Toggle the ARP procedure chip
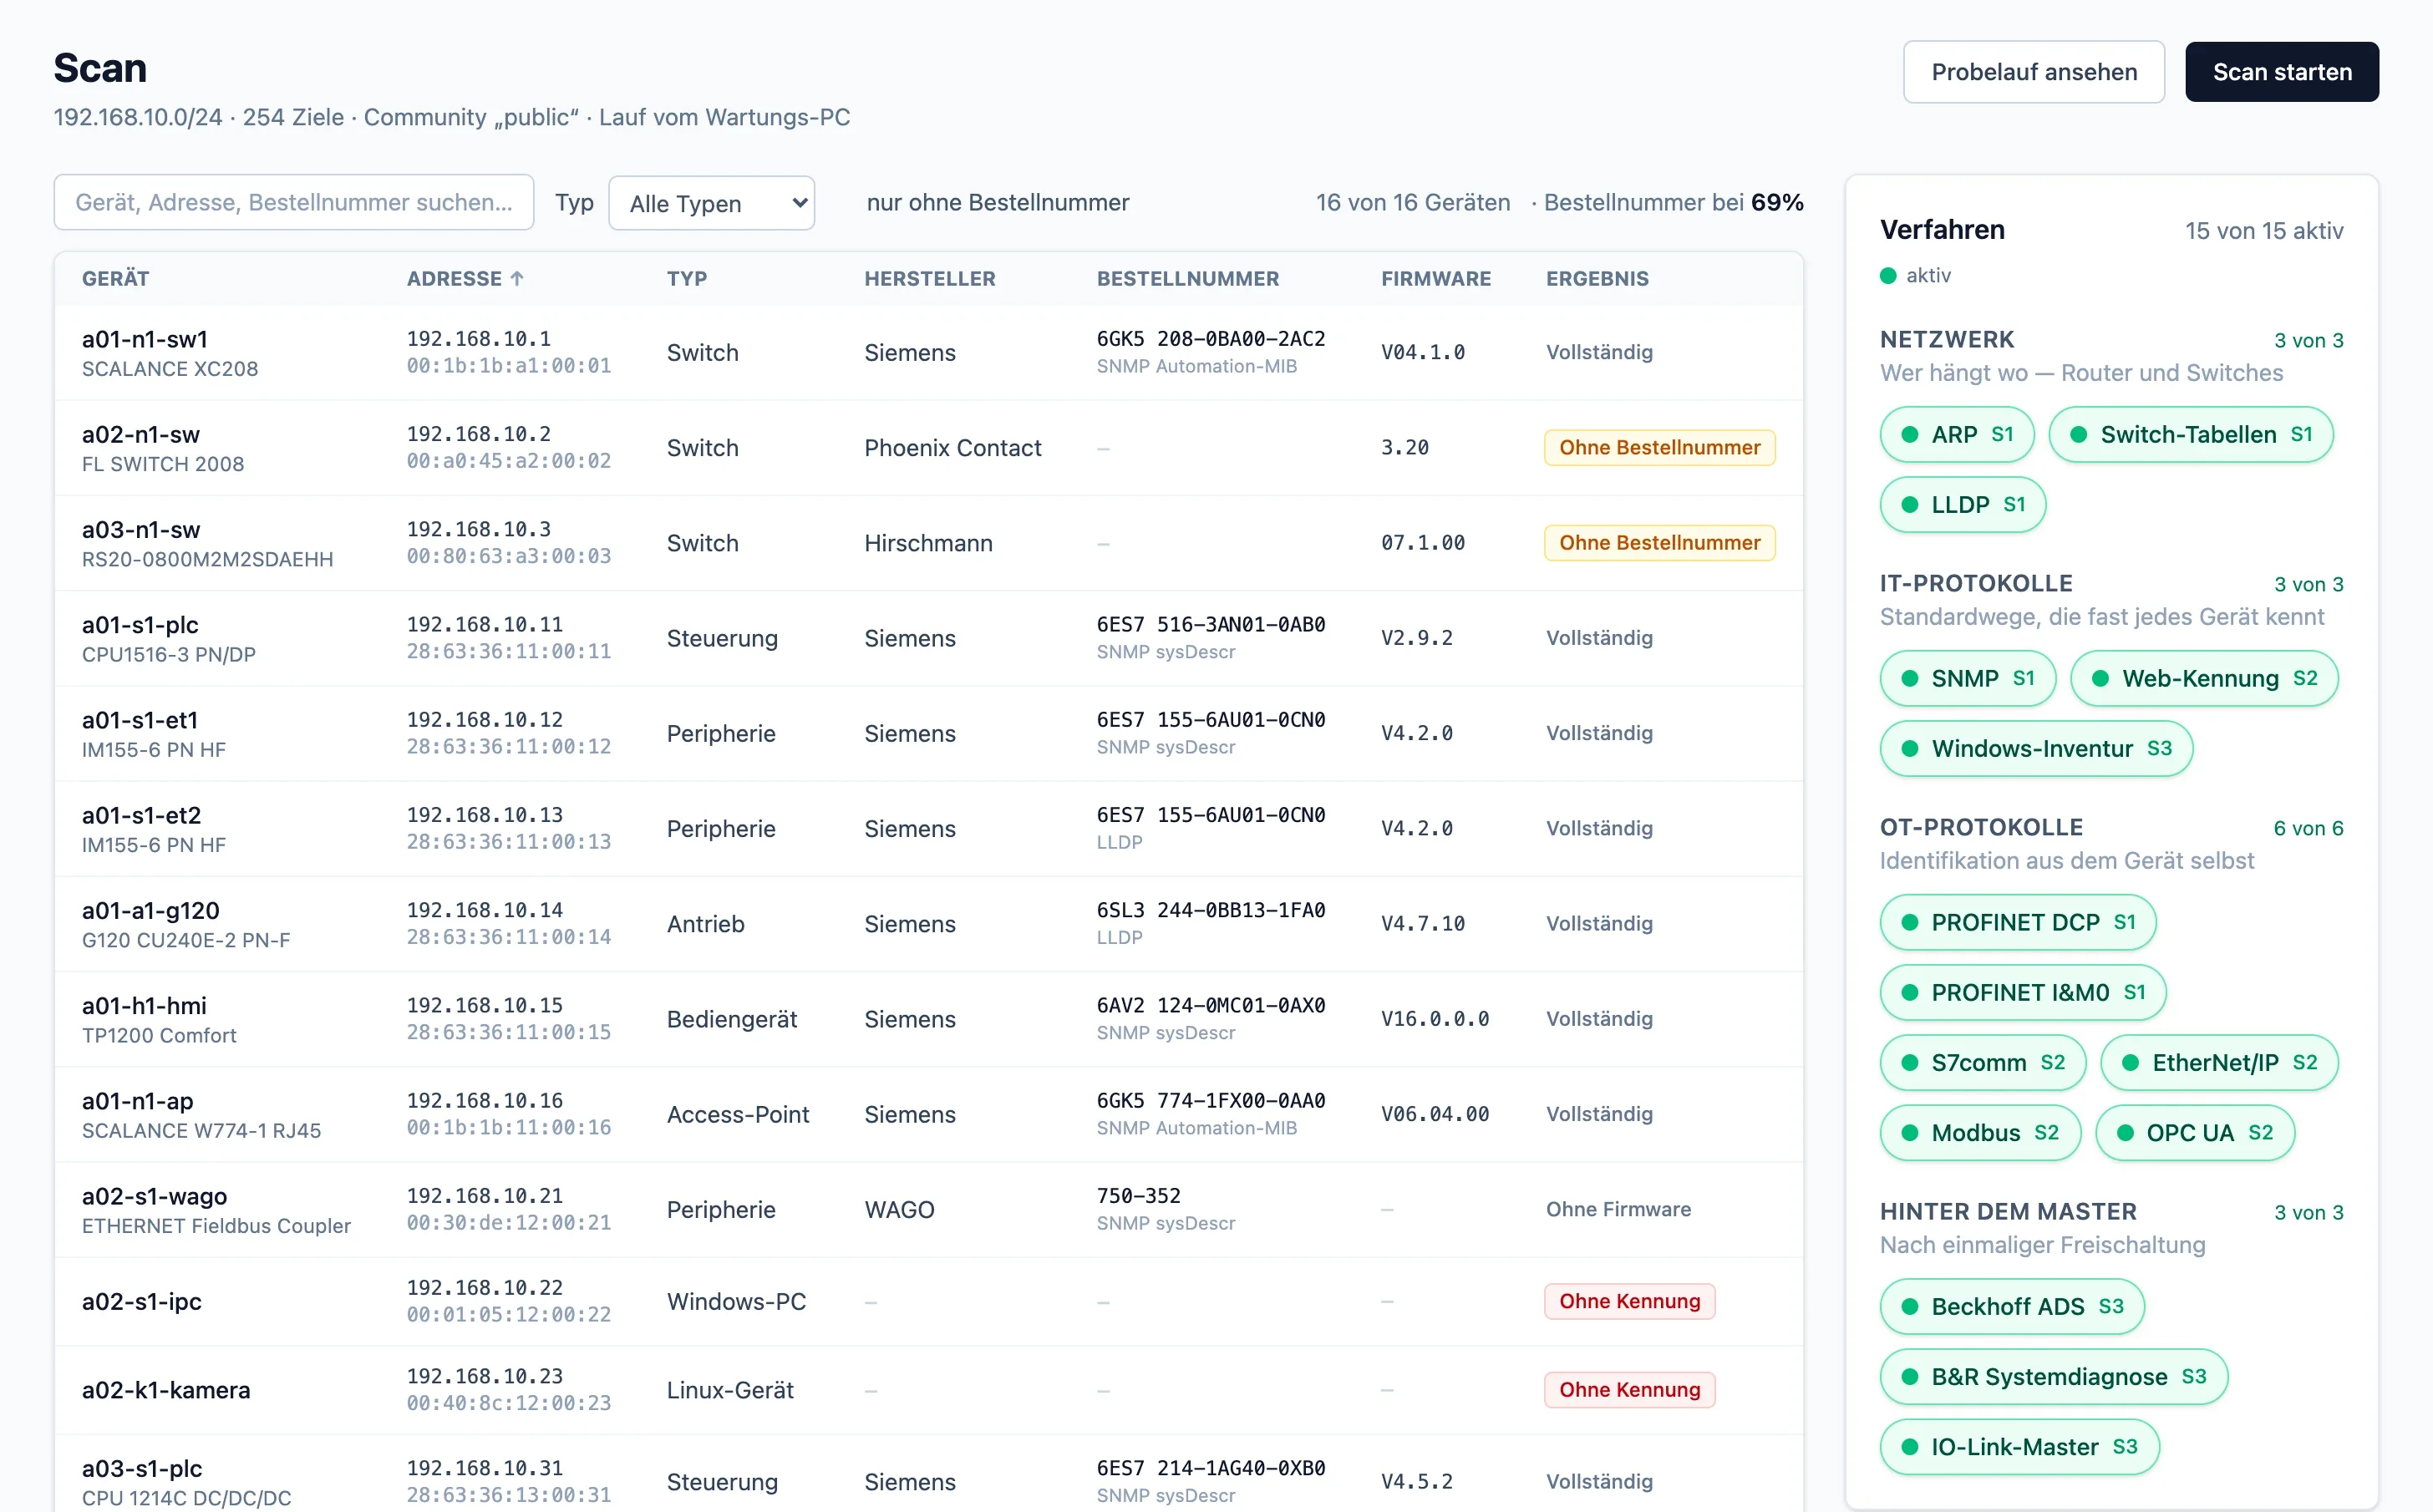The image size is (2433, 1512). [x=1956, y=434]
